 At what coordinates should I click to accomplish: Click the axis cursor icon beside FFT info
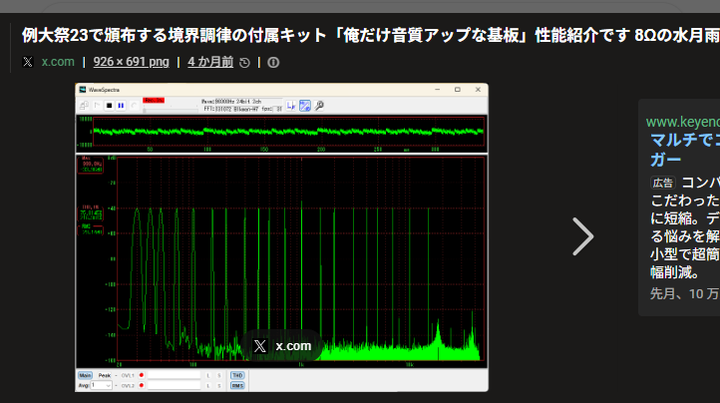pos(291,106)
